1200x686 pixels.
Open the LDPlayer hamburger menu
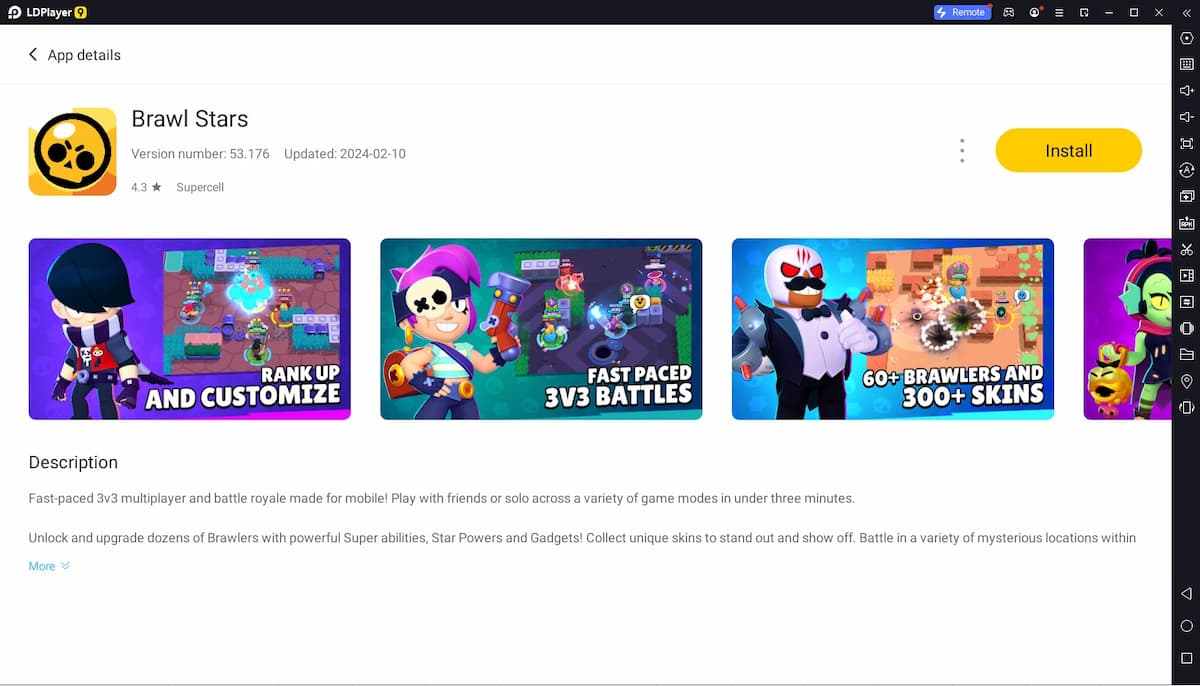[1058, 12]
